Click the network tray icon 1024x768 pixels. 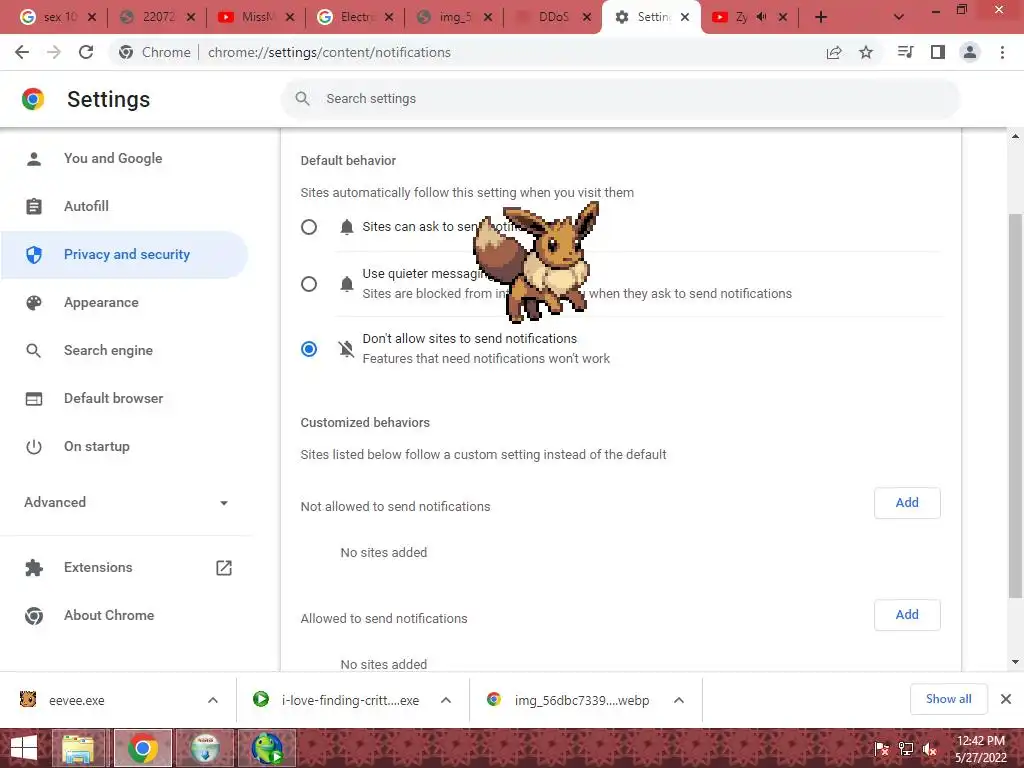pyautogui.click(x=906, y=748)
